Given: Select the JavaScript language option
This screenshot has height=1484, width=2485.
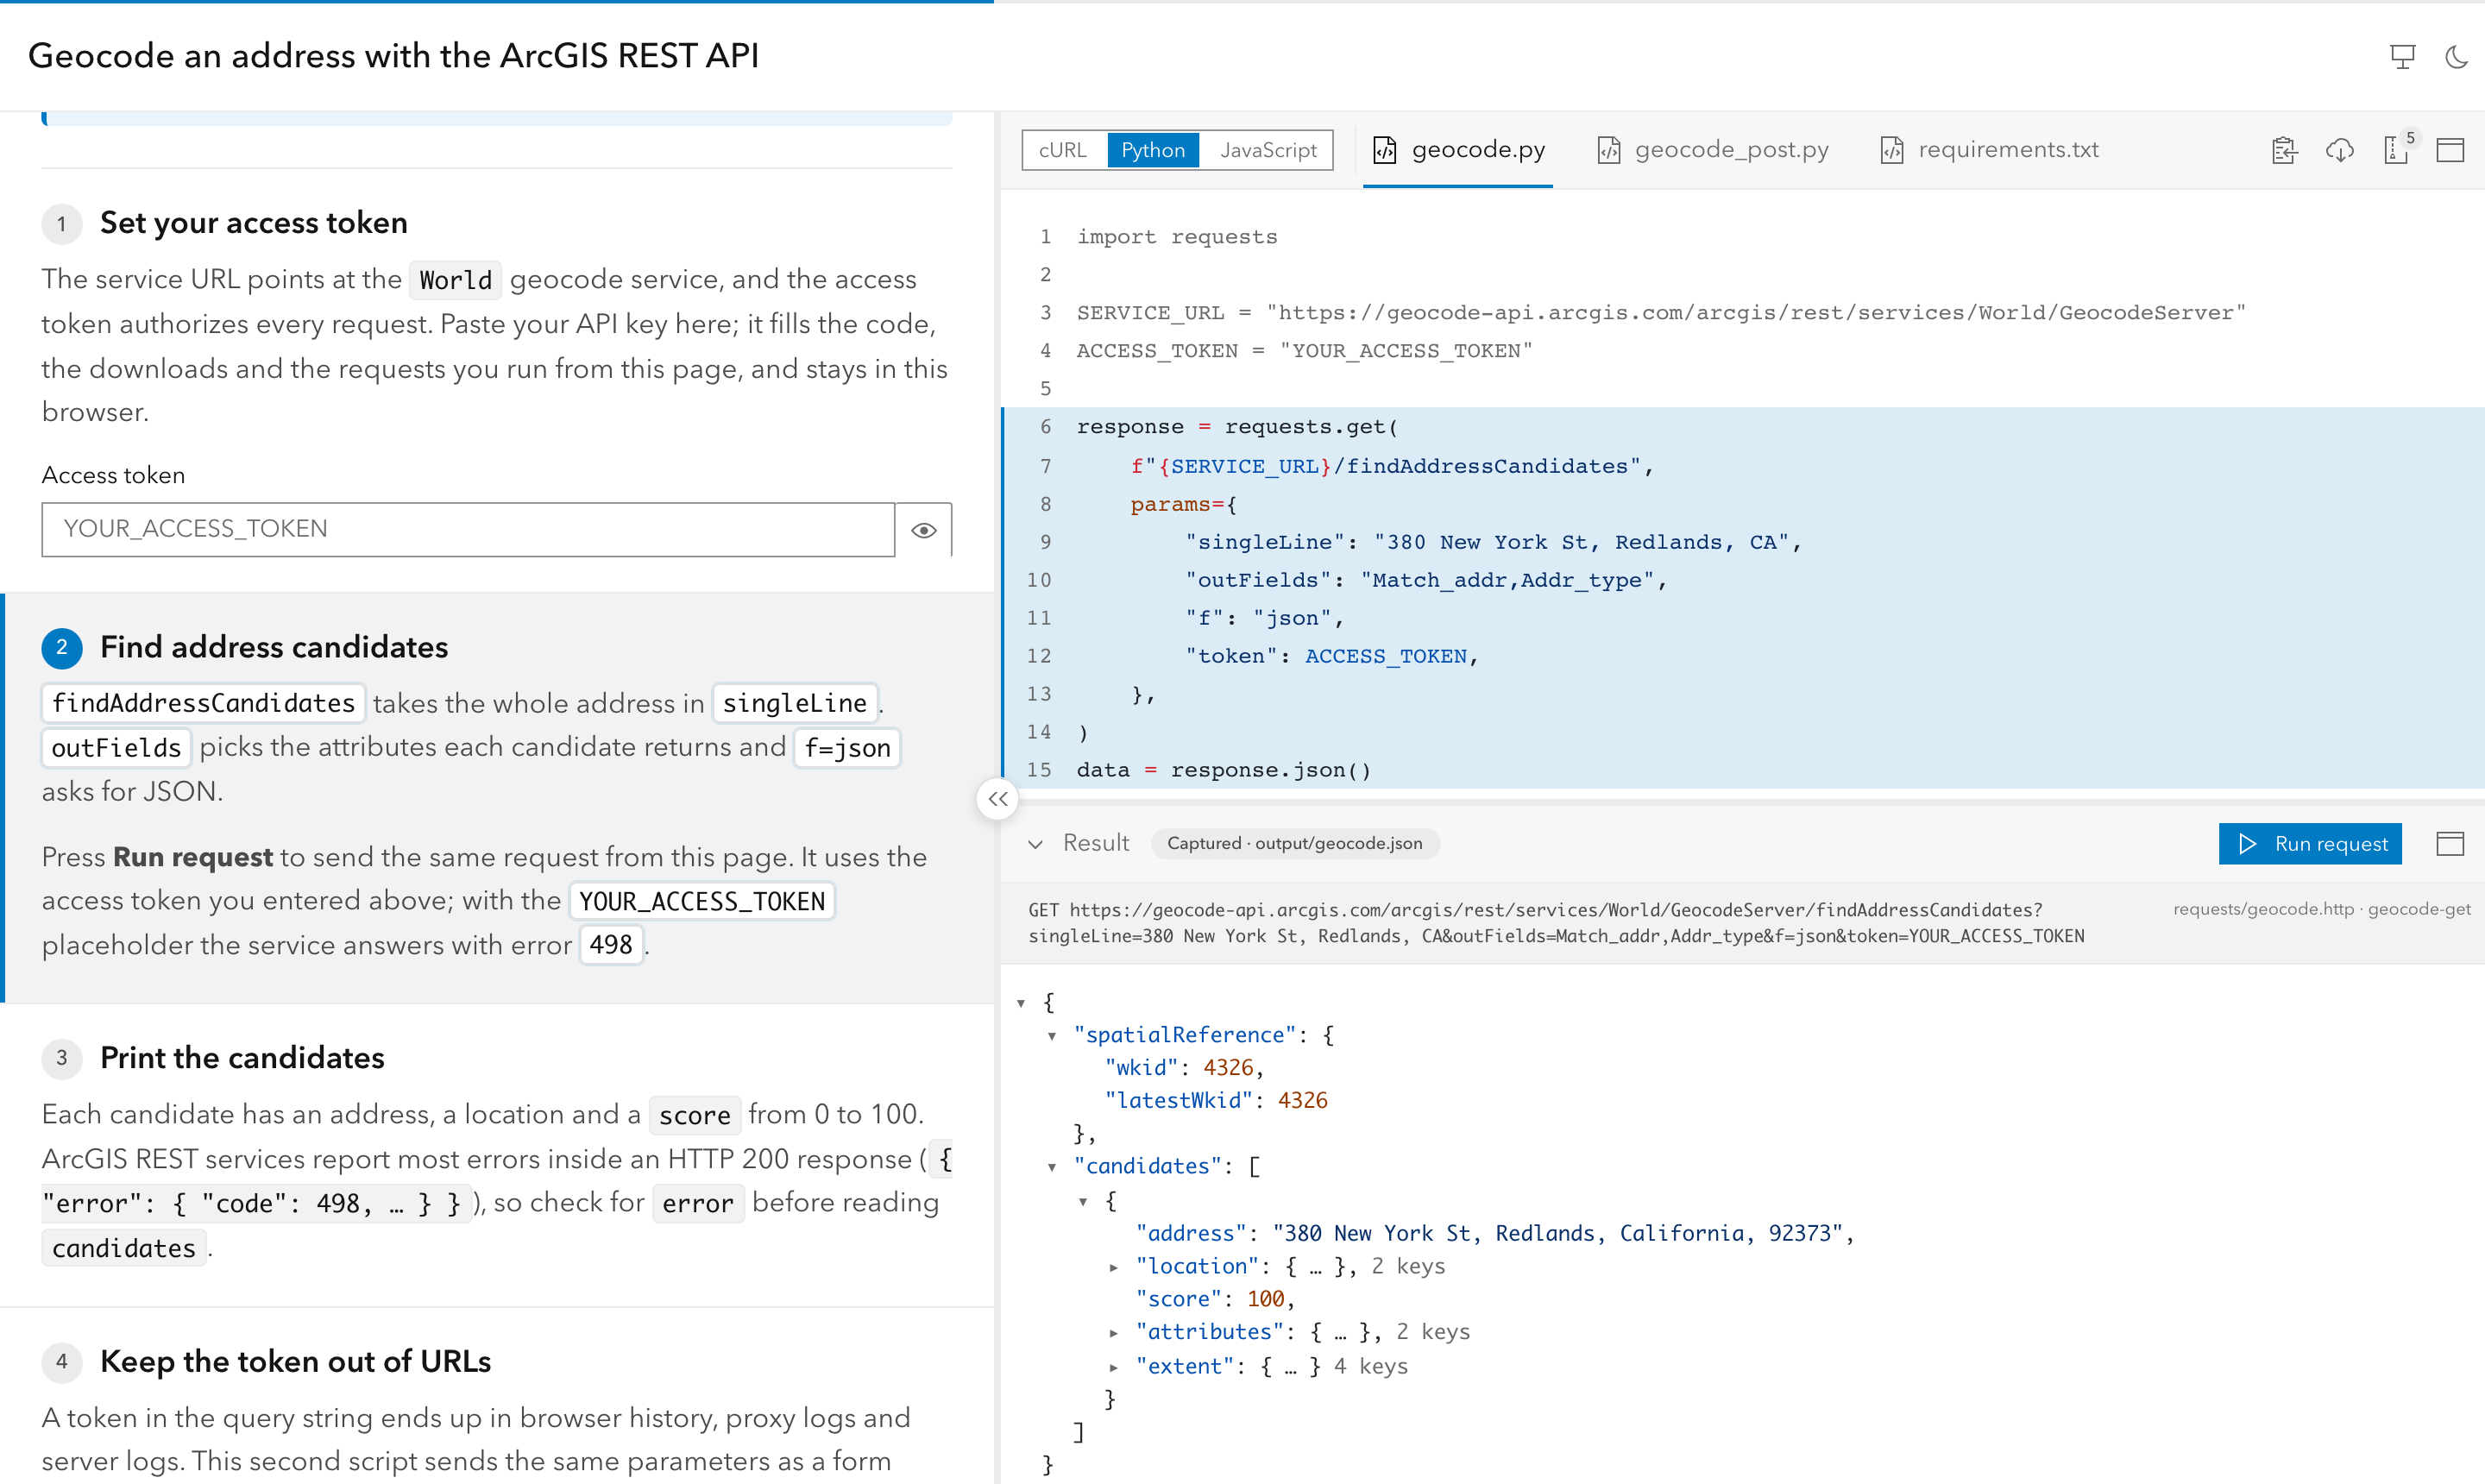Looking at the screenshot, I should coord(1267,150).
